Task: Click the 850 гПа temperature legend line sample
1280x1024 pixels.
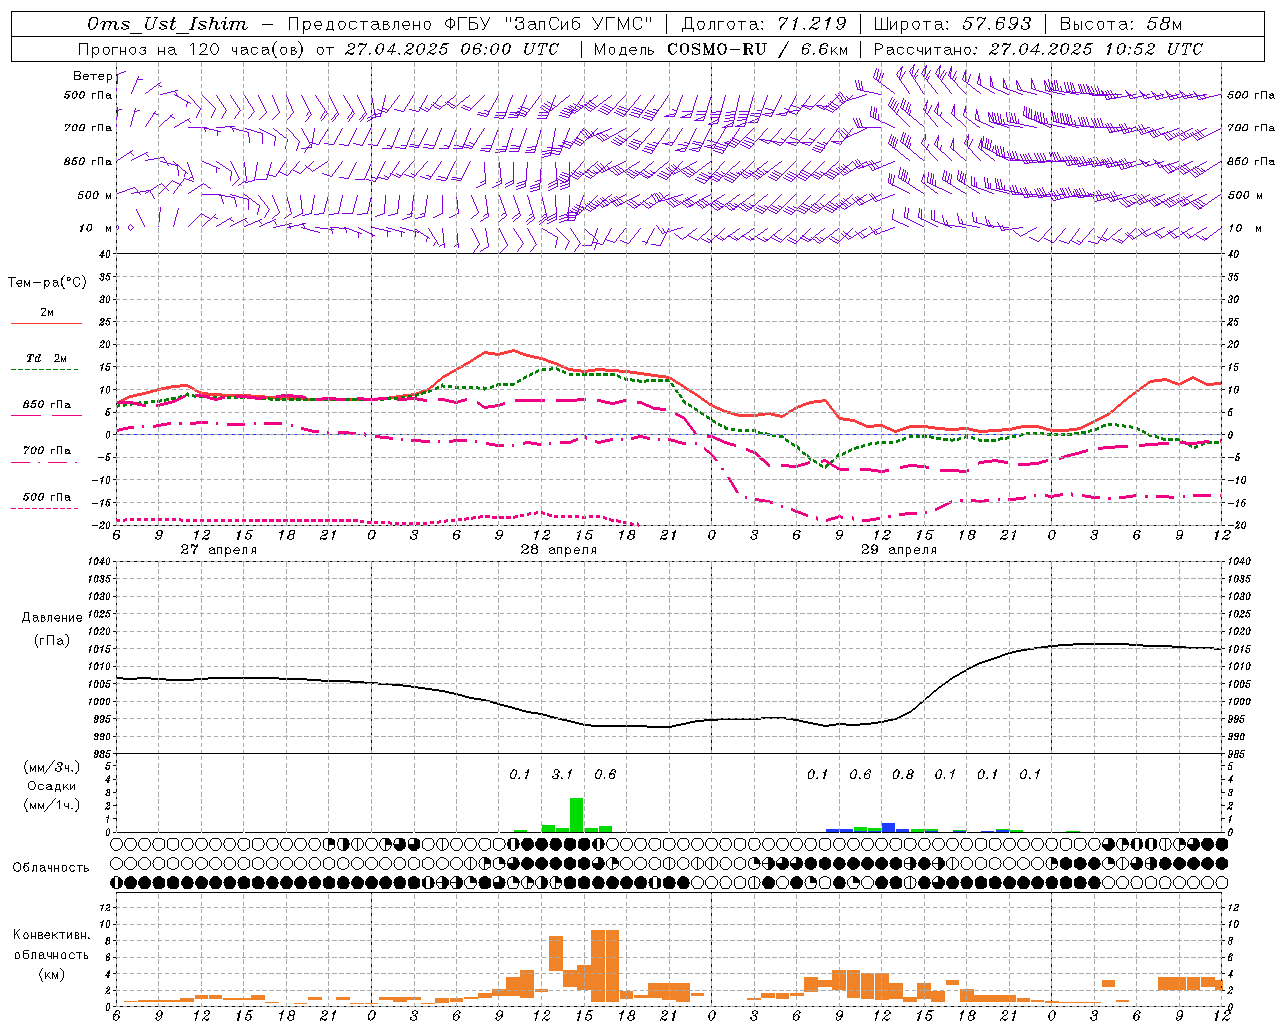Action: (46, 416)
